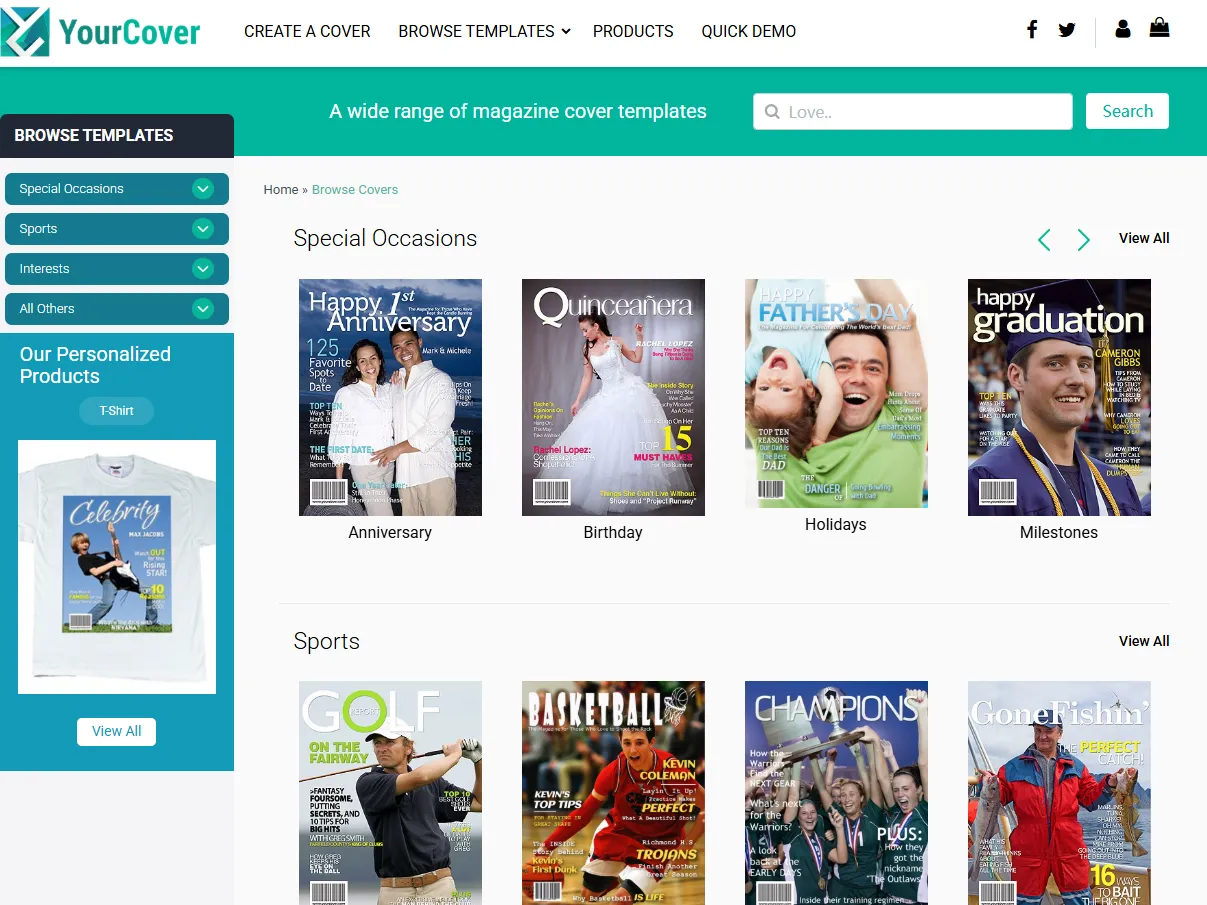Viewport: 1207px width, 905px height.
Task: Advance Special Occasions carousel with right arrow
Action: click(x=1083, y=240)
